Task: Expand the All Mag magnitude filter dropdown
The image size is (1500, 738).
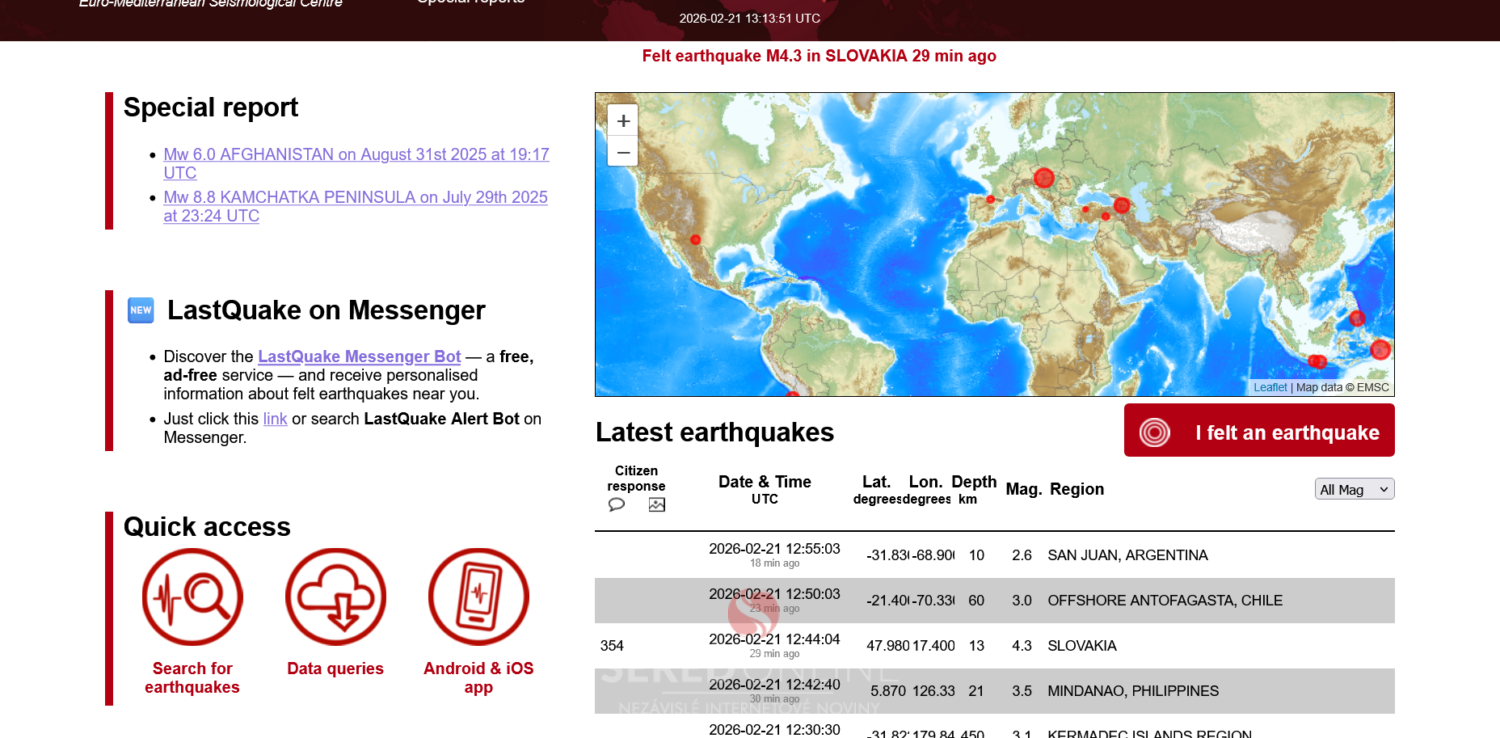Action: (x=1354, y=489)
